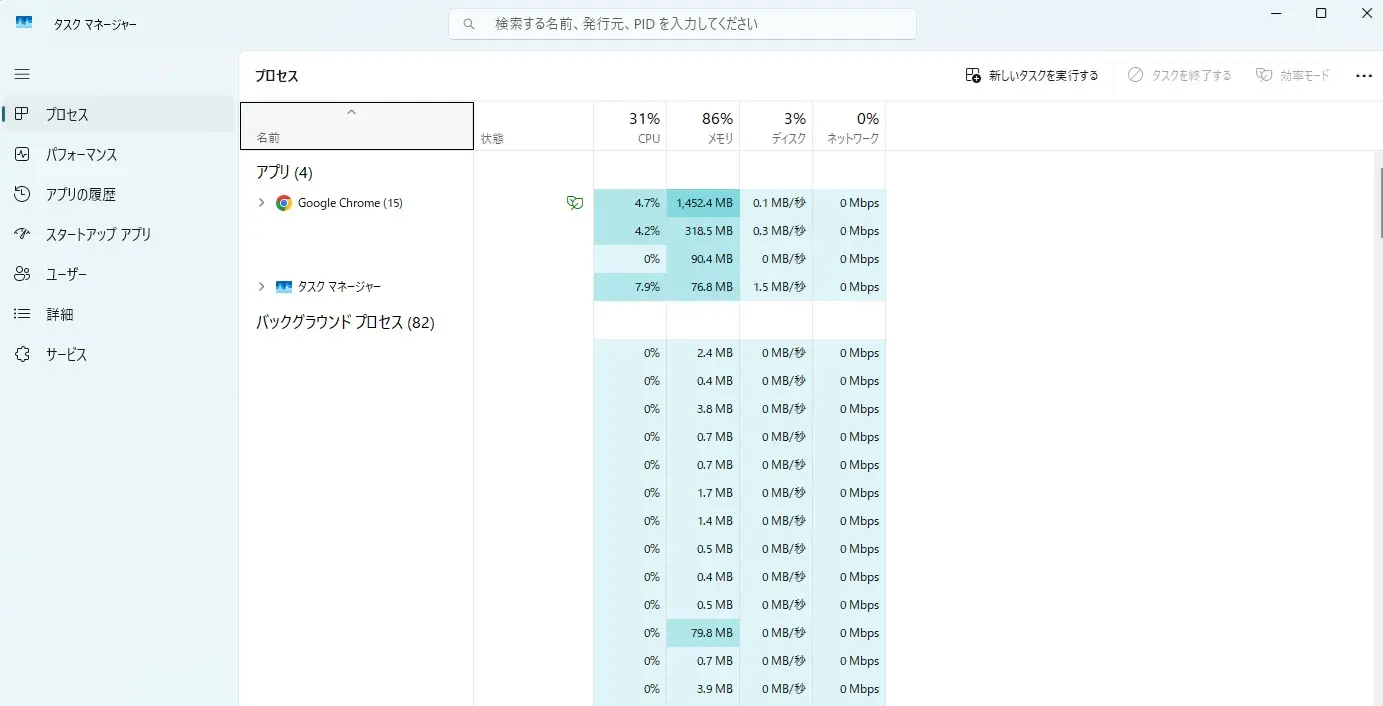
Task: Expand the Google Chrome (15) process group
Action: [x=261, y=203]
